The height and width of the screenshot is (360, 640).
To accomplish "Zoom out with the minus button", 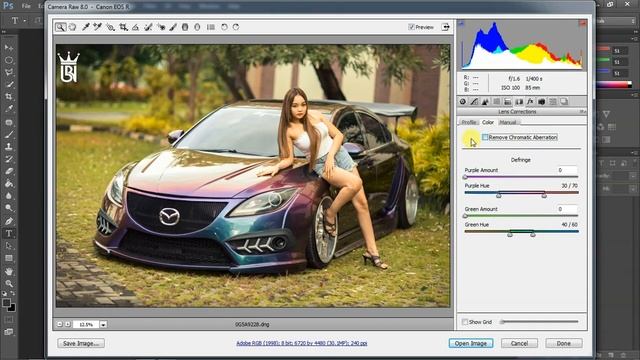I will coord(60,324).
